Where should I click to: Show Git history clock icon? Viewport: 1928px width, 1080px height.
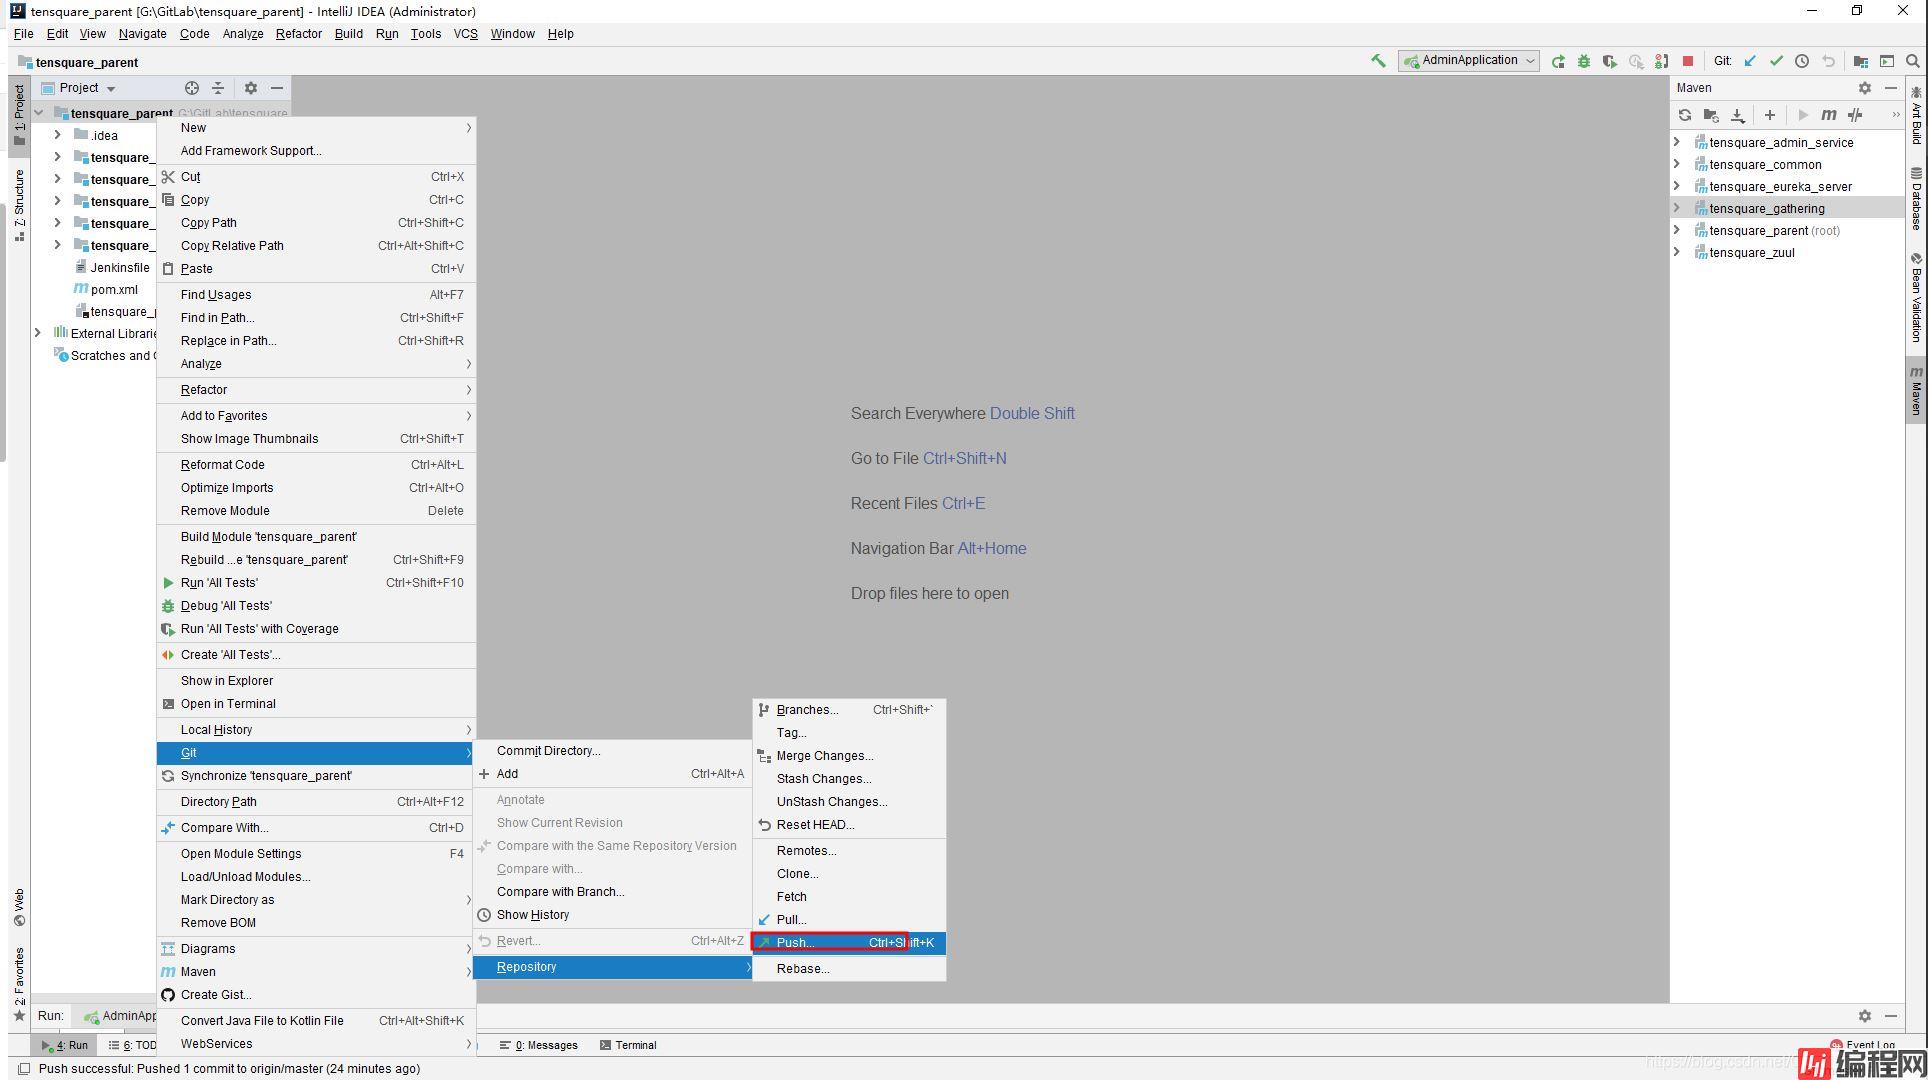tap(1802, 61)
